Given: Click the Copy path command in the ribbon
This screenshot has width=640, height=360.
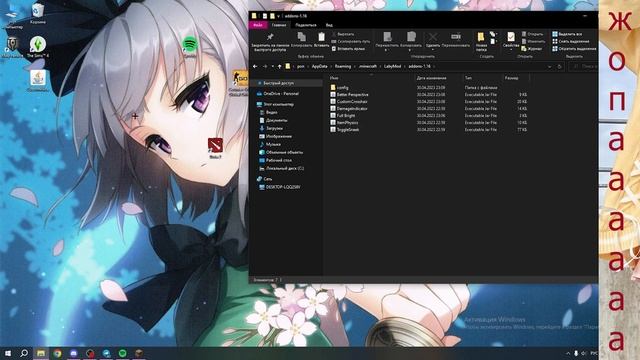Looking at the screenshot, I should [x=351, y=41].
